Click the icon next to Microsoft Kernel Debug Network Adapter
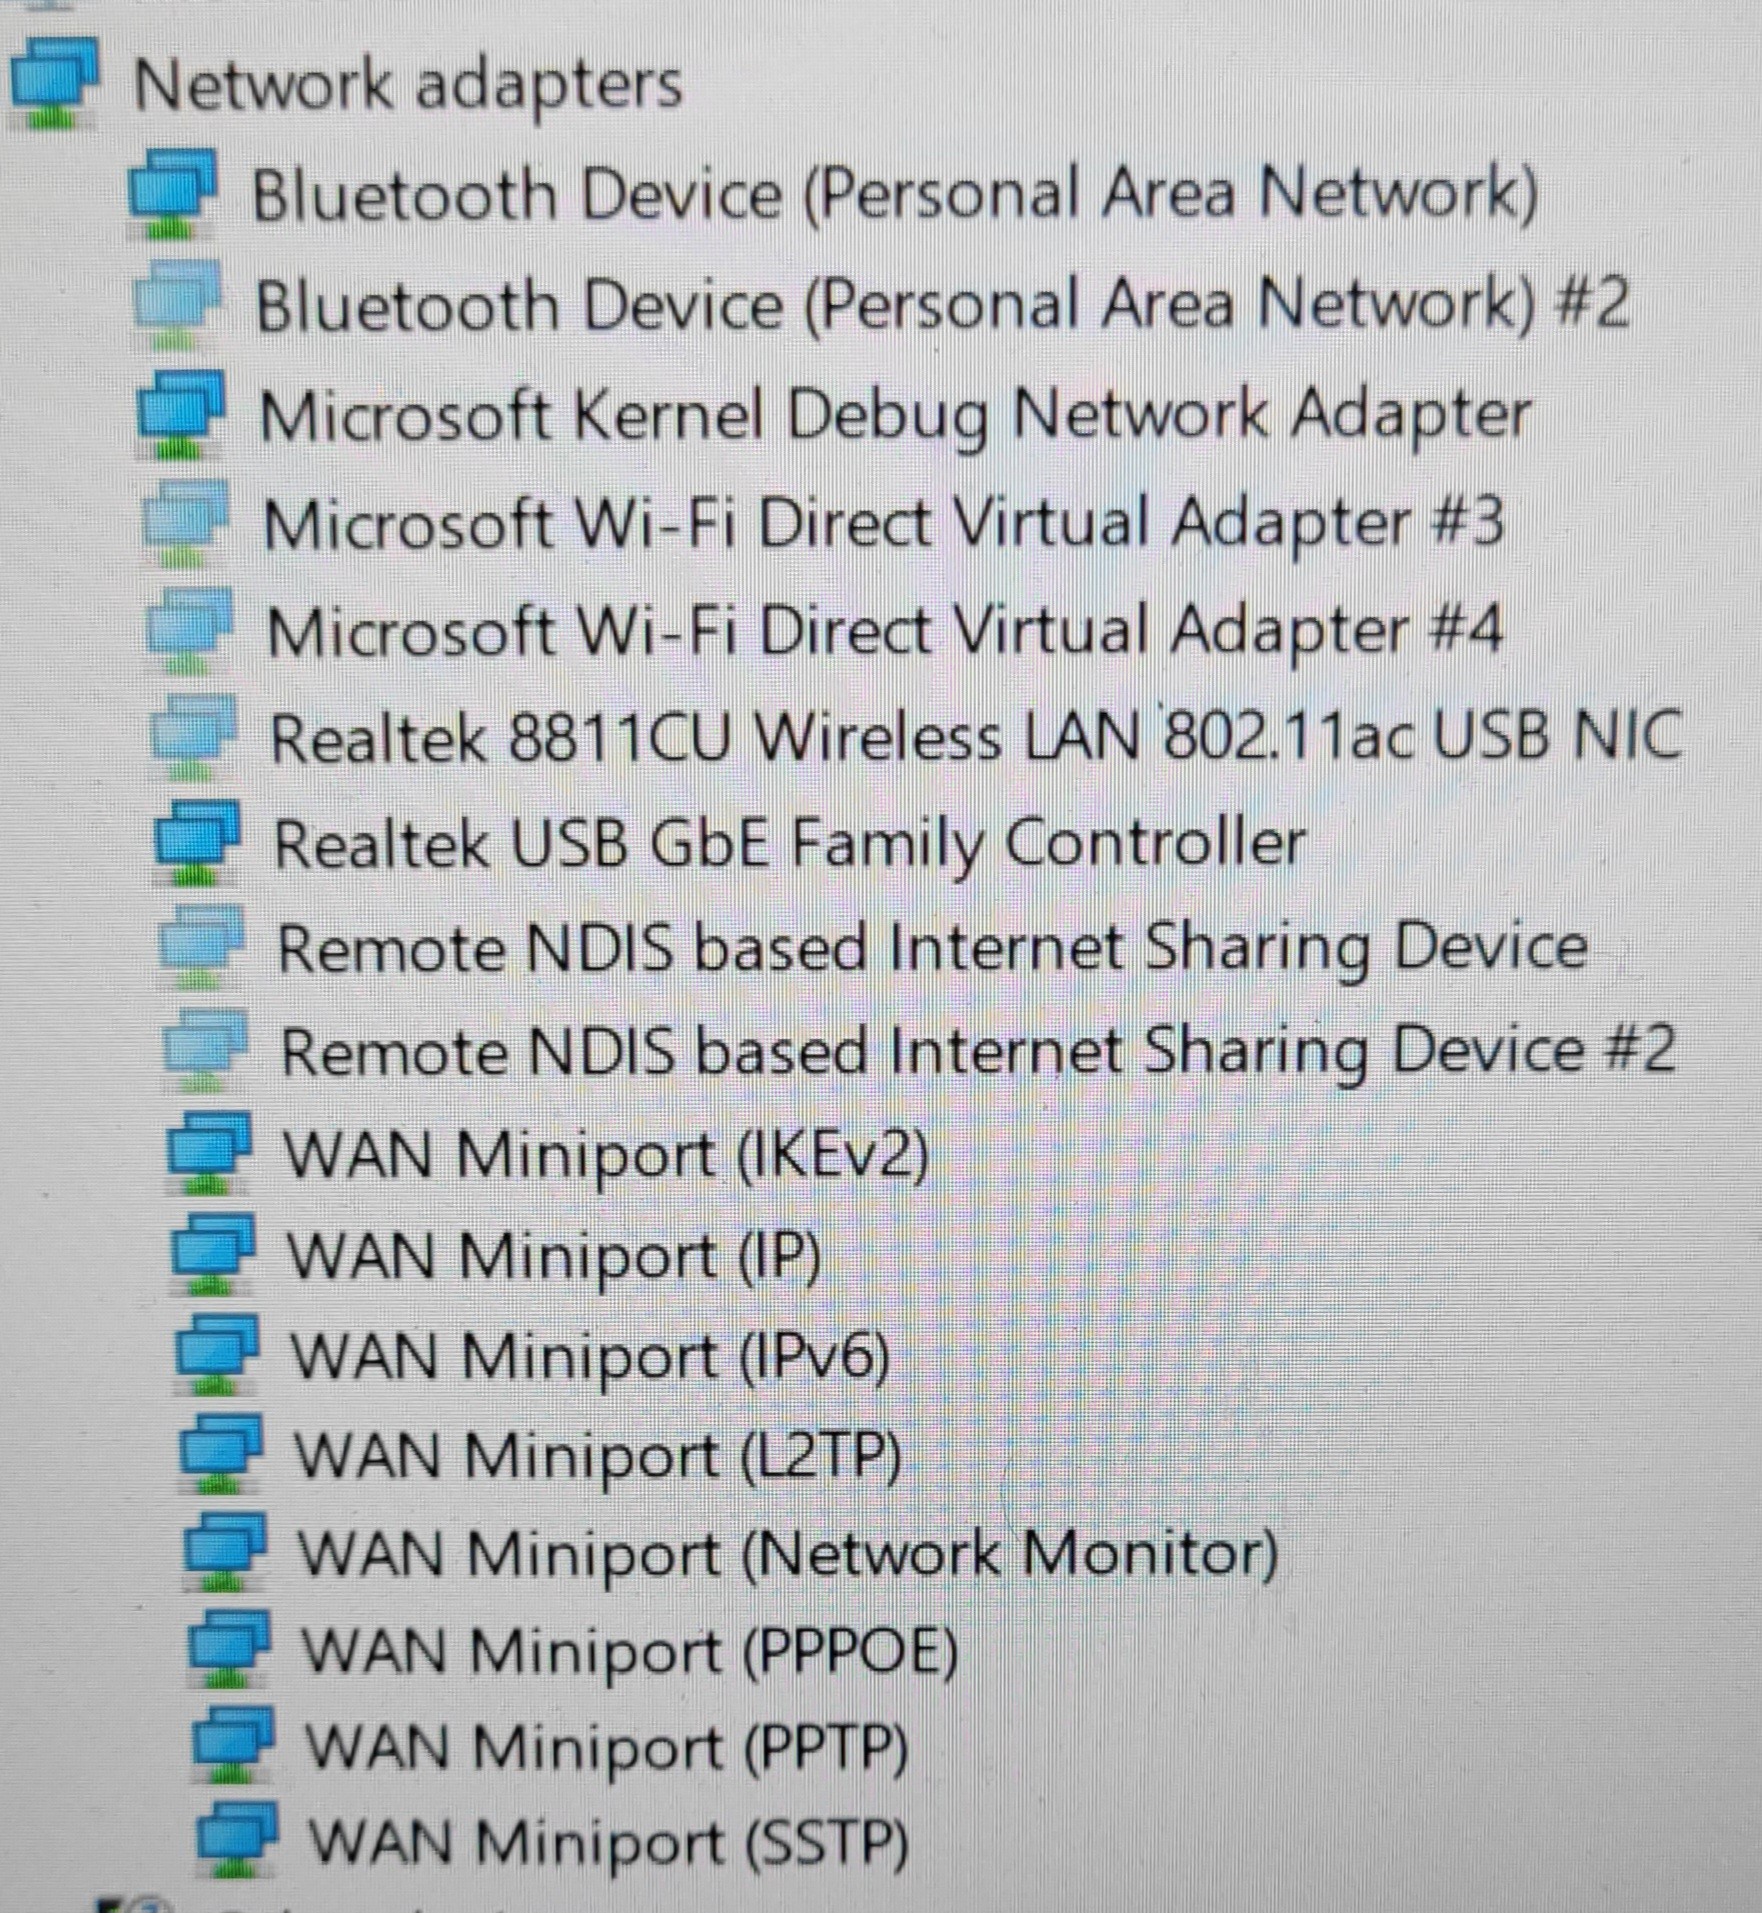The width and height of the screenshot is (1762, 1913). pyautogui.click(x=181, y=415)
